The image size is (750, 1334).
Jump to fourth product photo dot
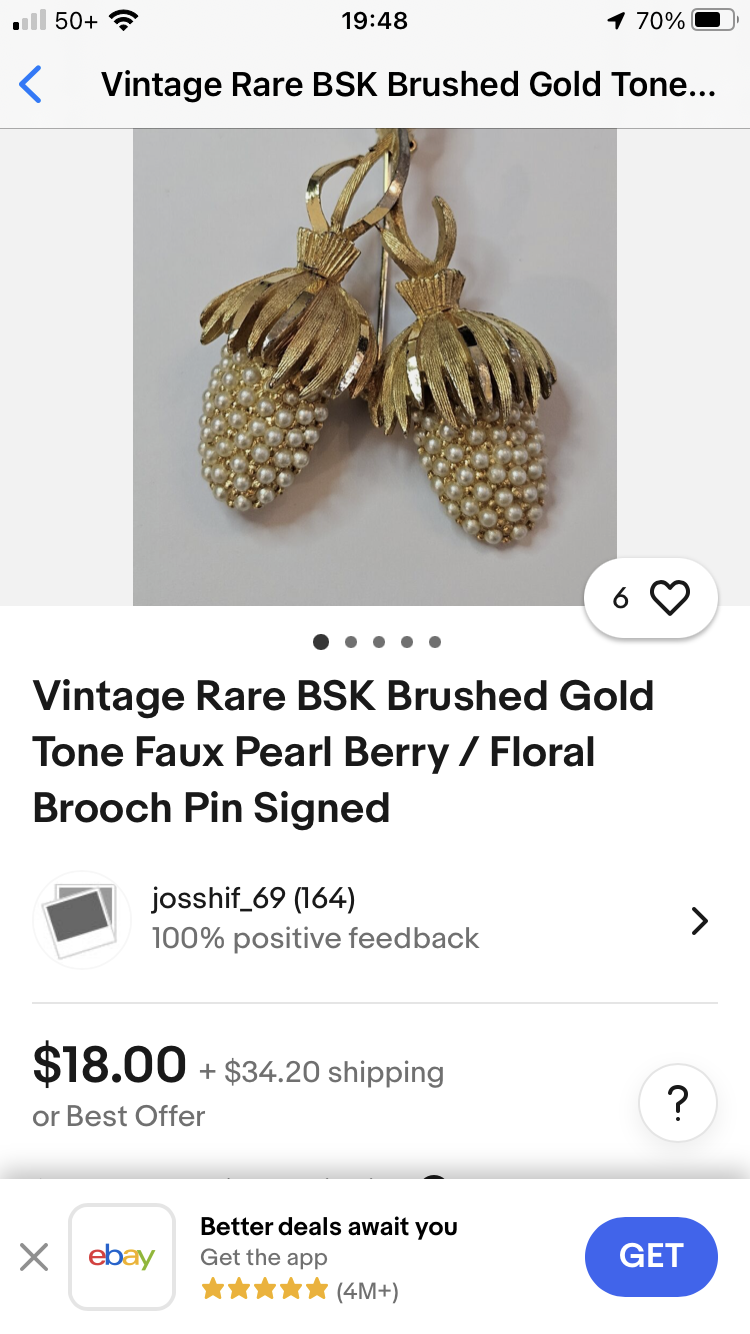(407, 642)
